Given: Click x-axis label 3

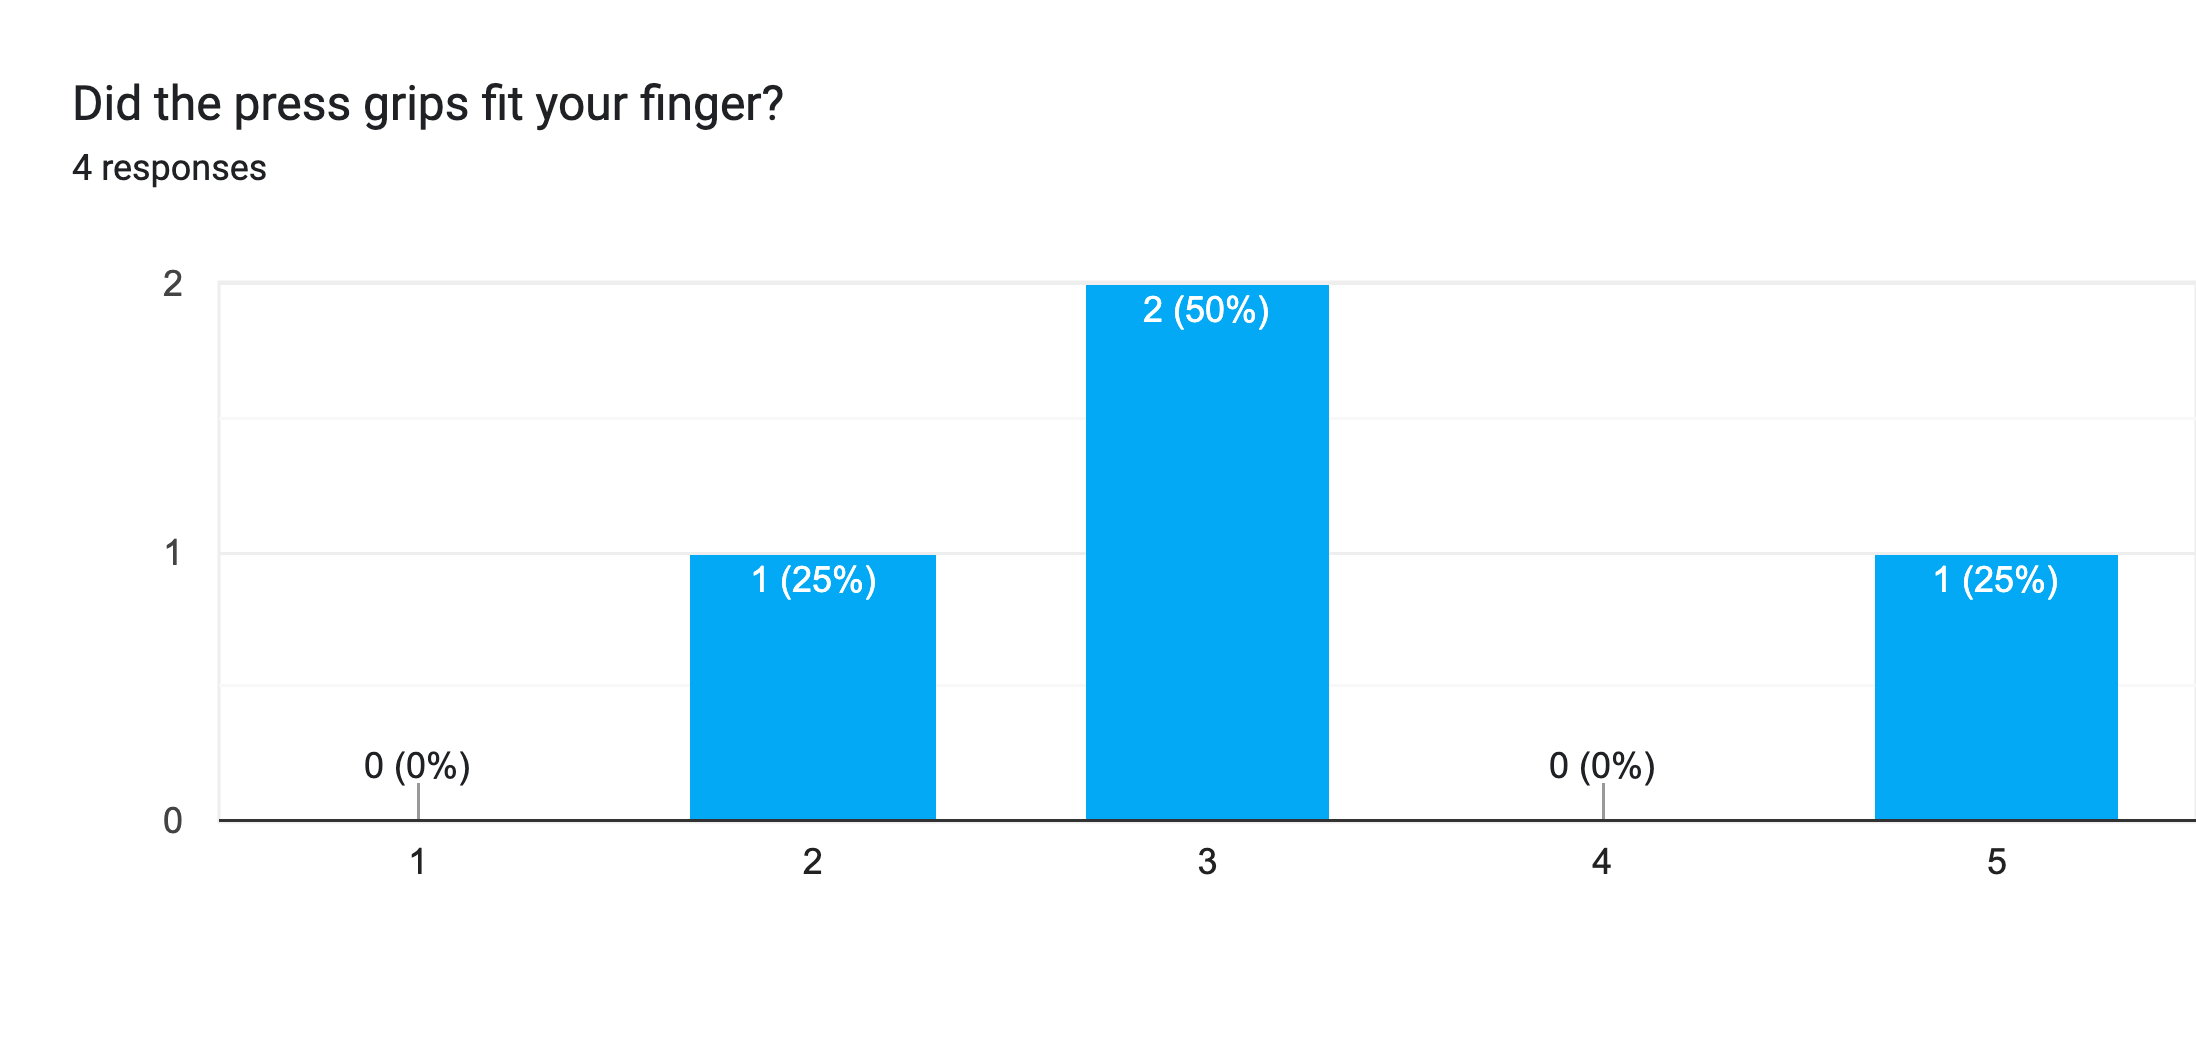Looking at the screenshot, I should click(x=1207, y=862).
